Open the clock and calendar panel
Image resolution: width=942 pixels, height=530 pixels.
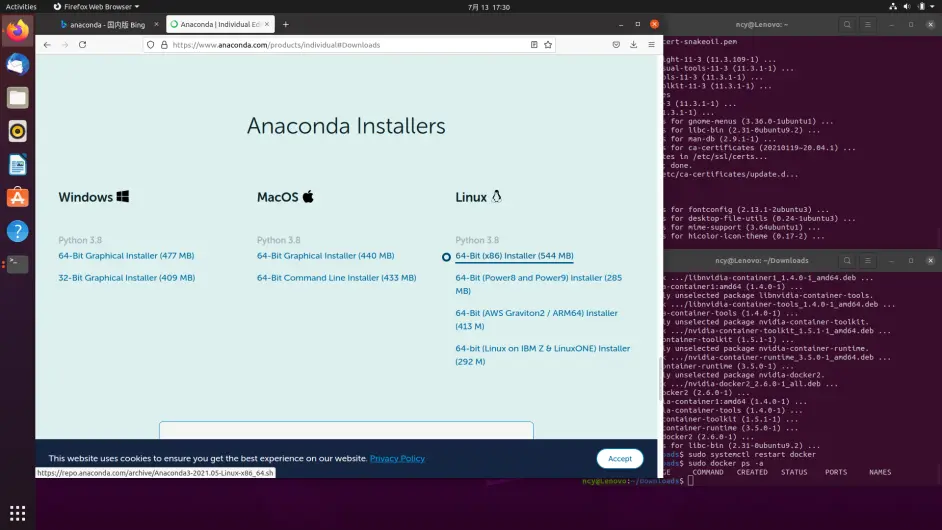488,7
